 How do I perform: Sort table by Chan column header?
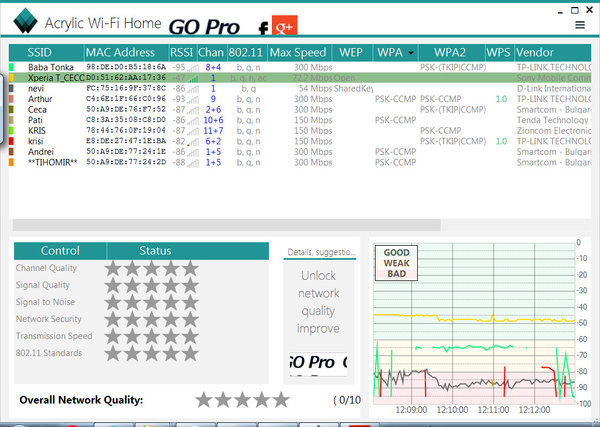pyautogui.click(x=211, y=52)
